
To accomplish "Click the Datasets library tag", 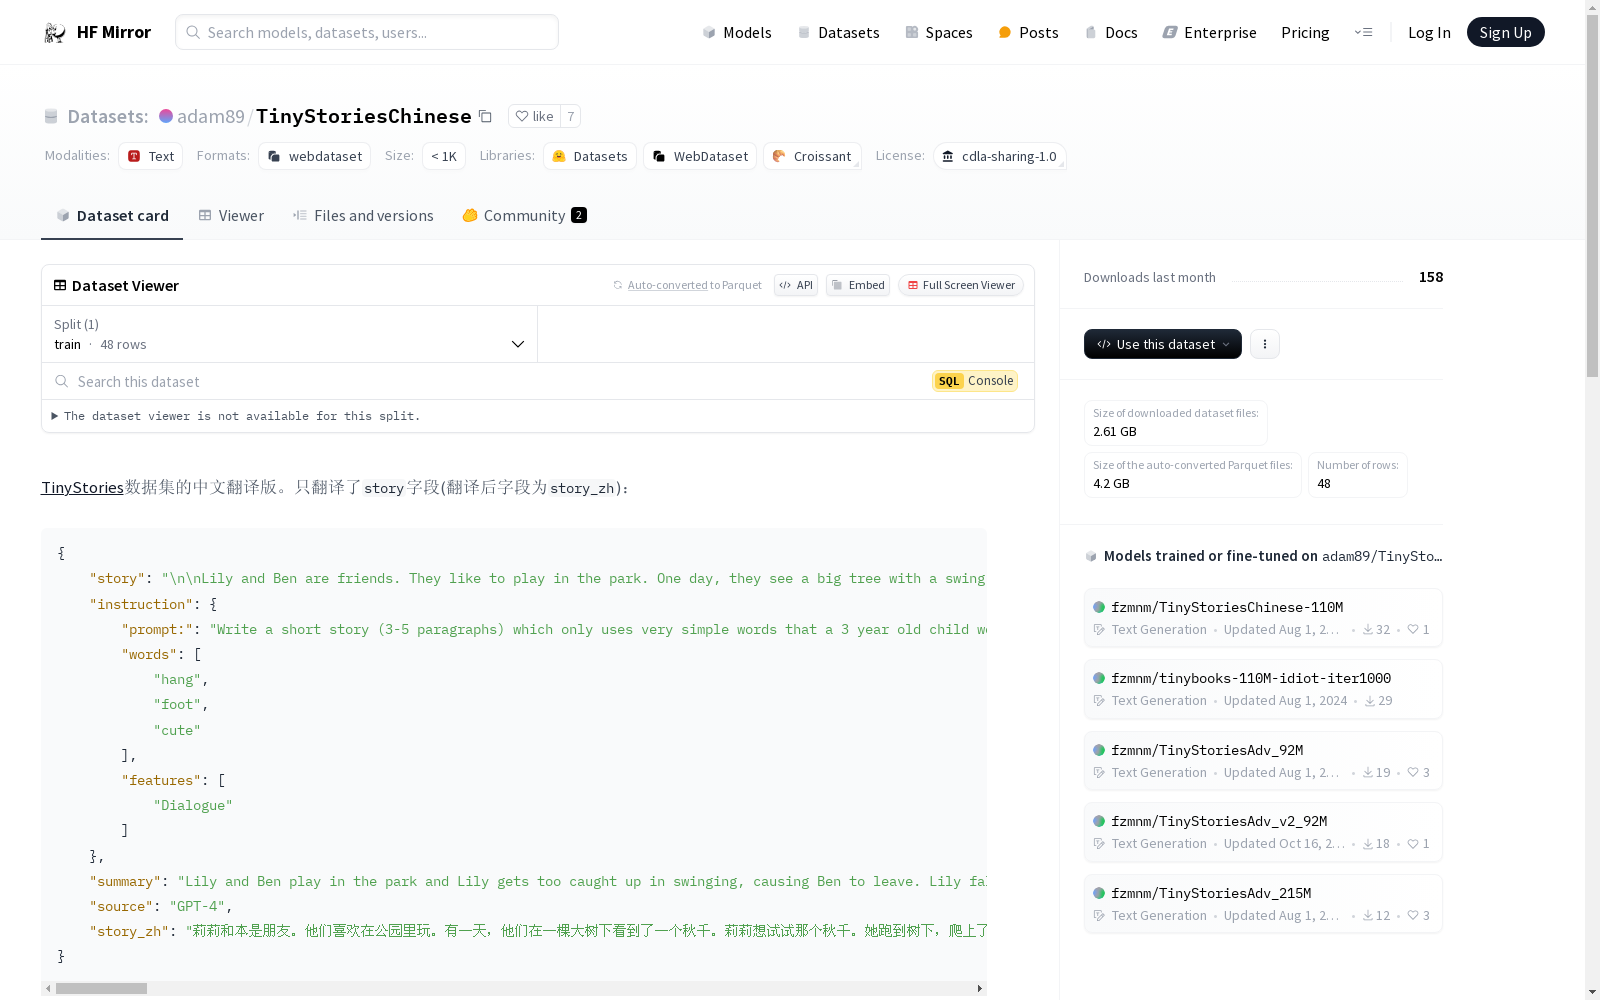I will pos(590,156).
